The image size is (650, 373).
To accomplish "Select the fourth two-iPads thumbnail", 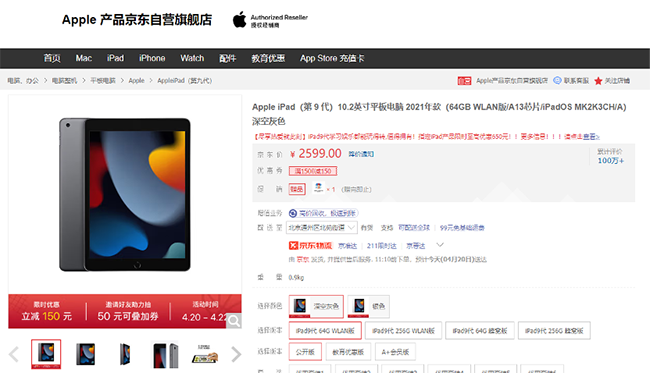I will [165, 354].
